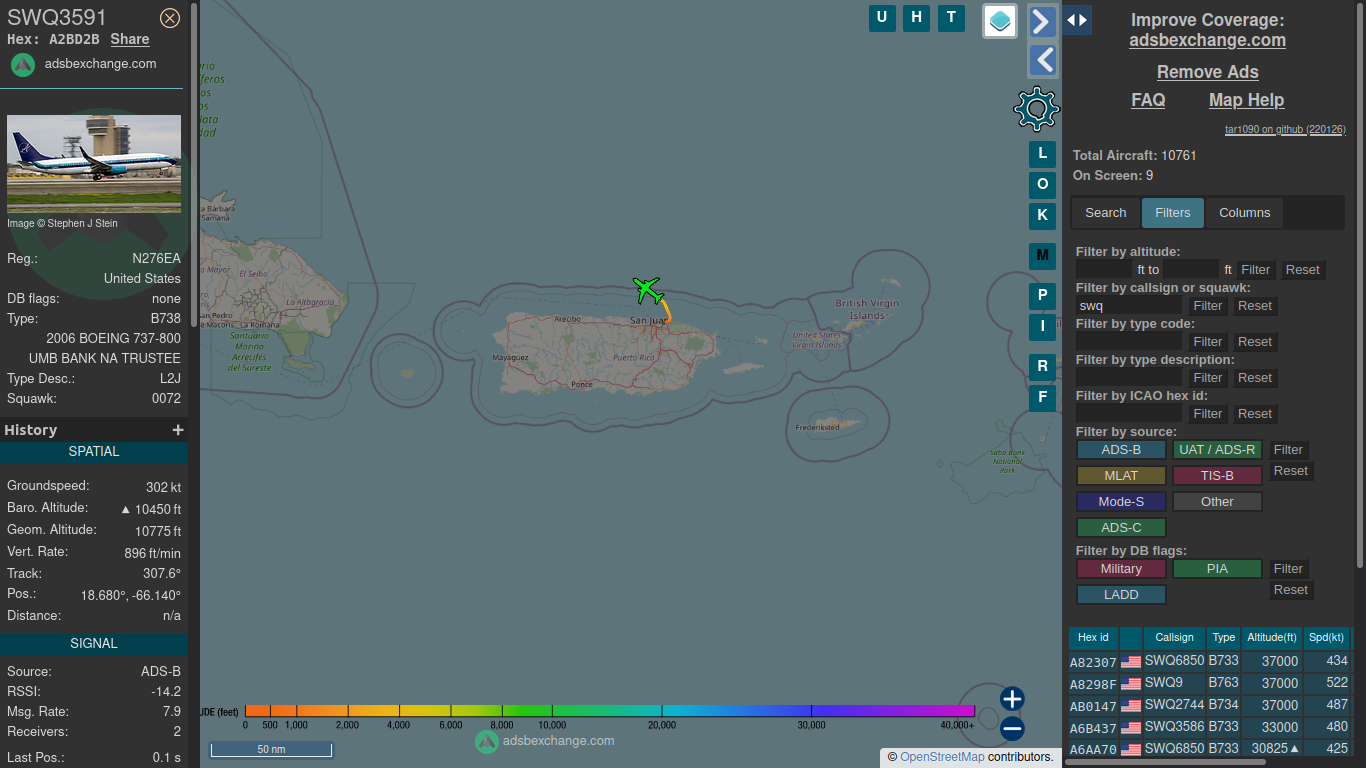Screen dimensions: 1366x768
Task: Click the ICAO hex id filter field
Action: click(1129, 414)
